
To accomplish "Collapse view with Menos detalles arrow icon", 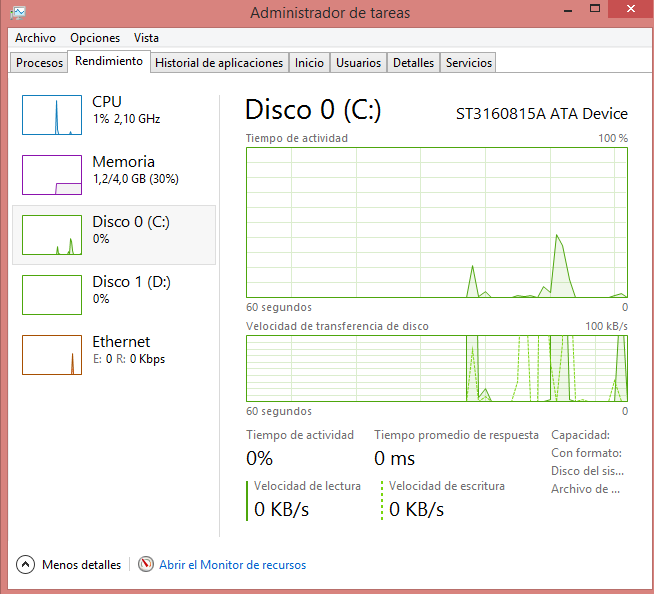I will (x=26, y=565).
